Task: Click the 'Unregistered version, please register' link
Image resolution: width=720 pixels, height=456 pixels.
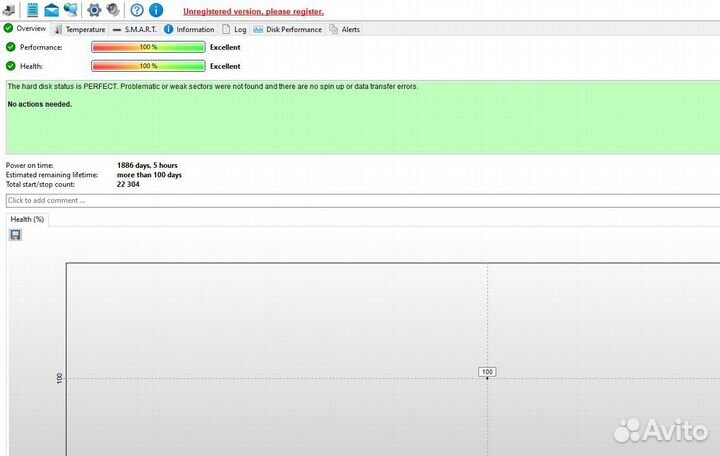Action: click(253, 11)
